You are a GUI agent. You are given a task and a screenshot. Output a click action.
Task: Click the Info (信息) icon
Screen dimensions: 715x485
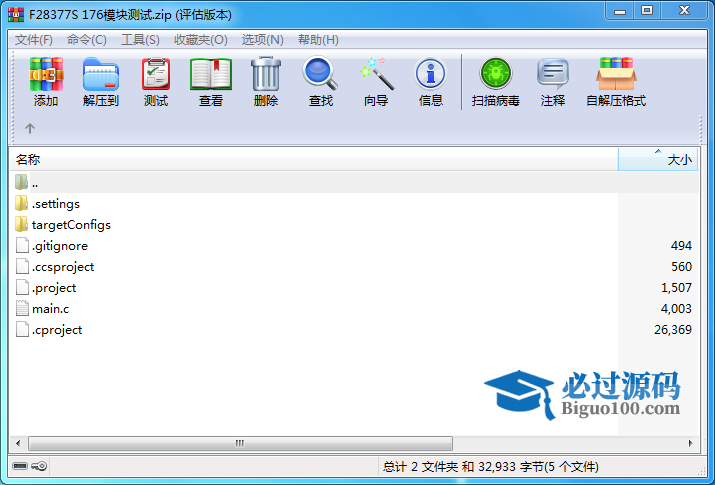click(430, 81)
